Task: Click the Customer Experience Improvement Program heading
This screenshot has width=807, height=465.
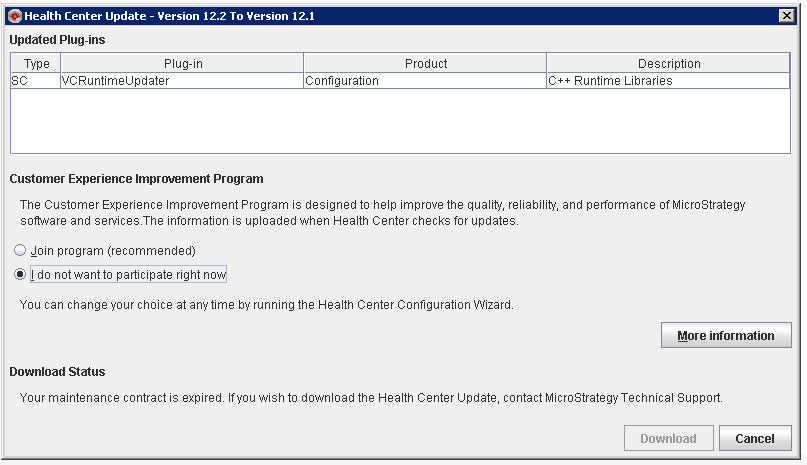Action: pyautogui.click(x=136, y=179)
